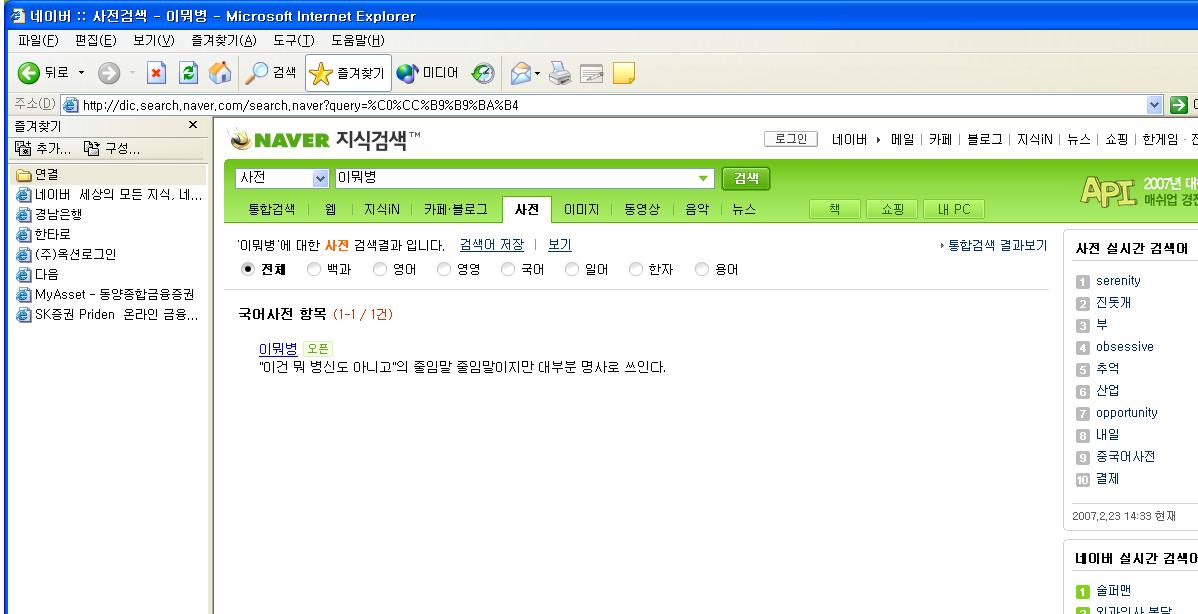Select the 백과 radio button
The image size is (1198, 614).
(x=313, y=269)
